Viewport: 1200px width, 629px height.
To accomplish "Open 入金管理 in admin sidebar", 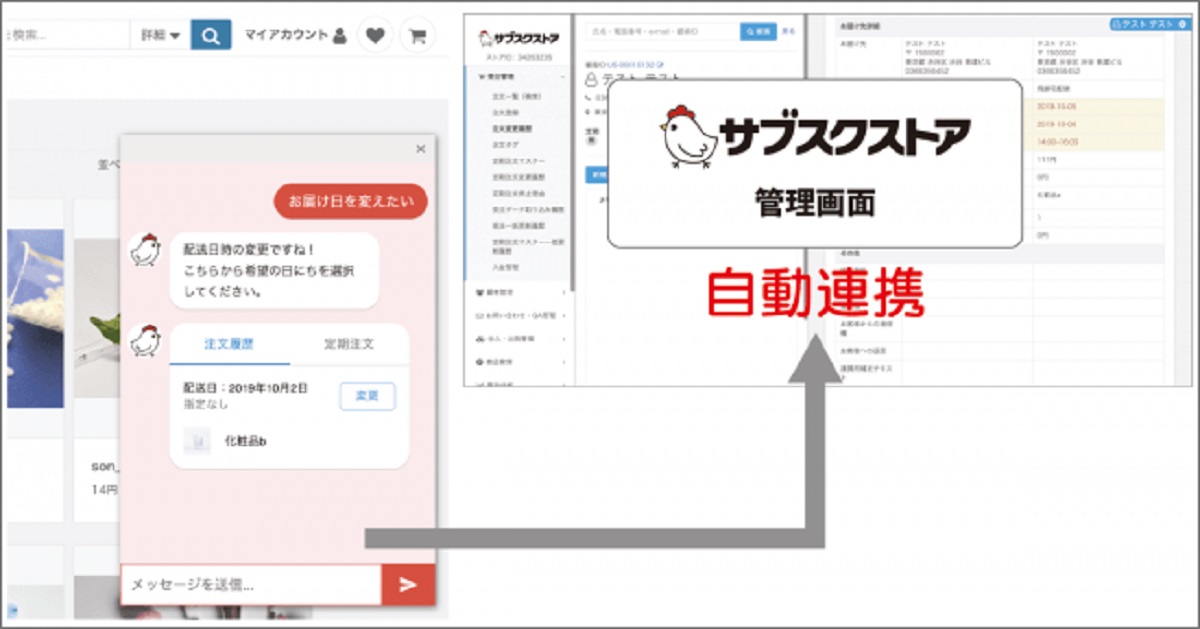I will click(x=506, y=268).
